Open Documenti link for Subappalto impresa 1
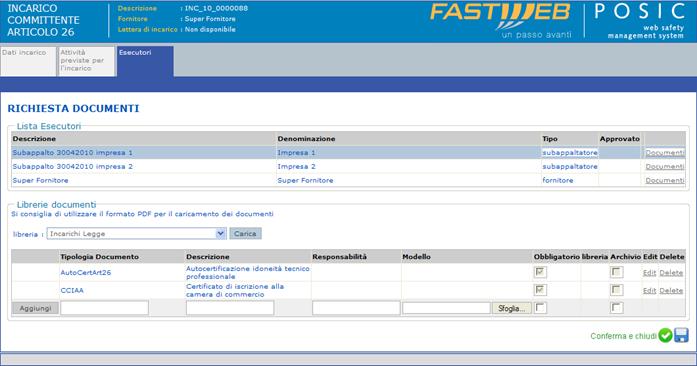The width and height of the screenshot is (697, 366). pyautogui.click(x=665, y=153)
